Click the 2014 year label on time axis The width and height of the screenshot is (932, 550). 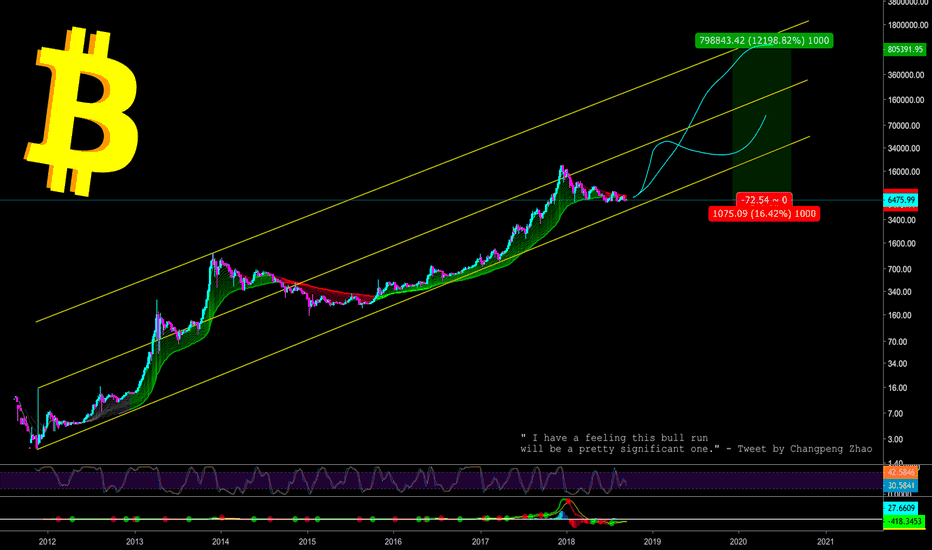(x=221, y=542)
